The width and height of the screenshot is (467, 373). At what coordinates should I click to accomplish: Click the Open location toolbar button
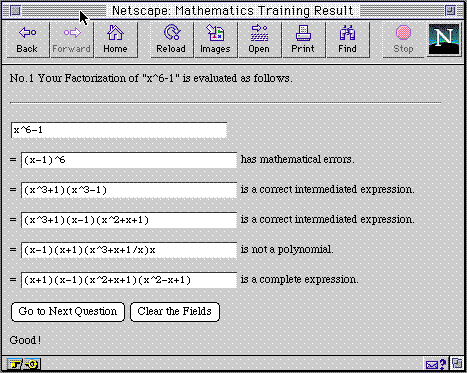[259, 40]
